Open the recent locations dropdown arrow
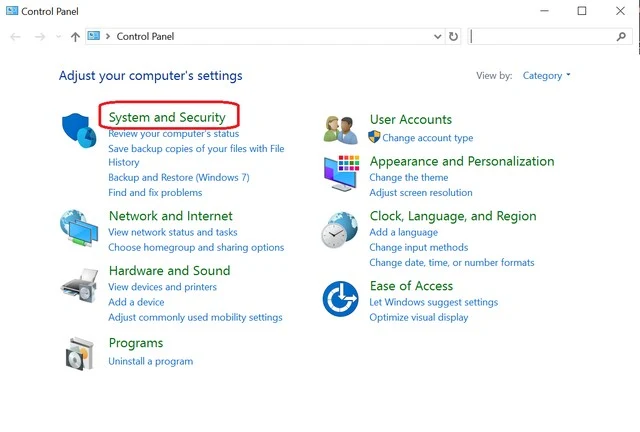Screen dimensions: 640x432 coord(58,37)
